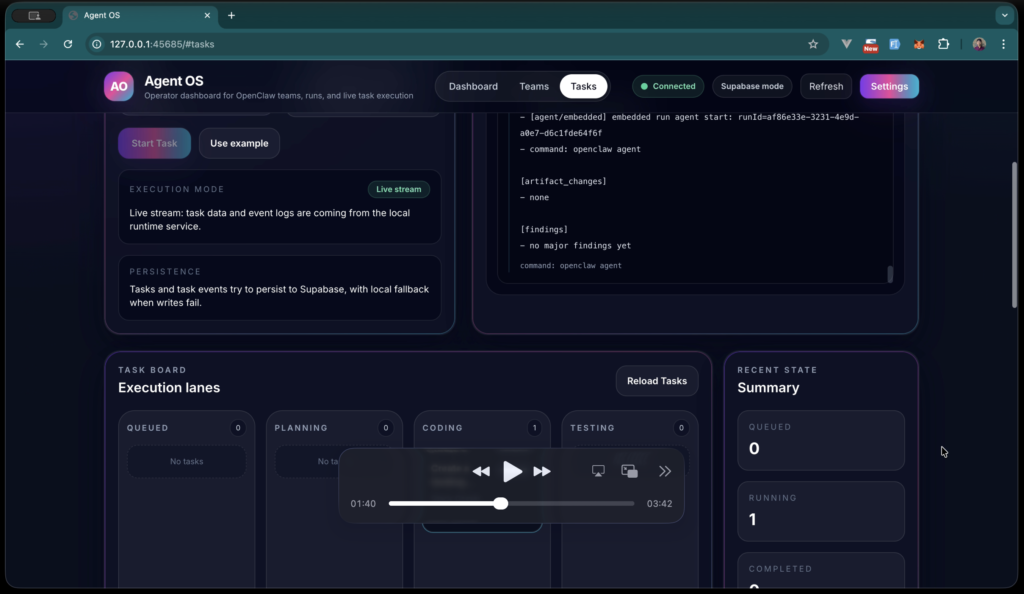The height and width of the screenshot is (594, 1024).
Task: Expand the double-chevron menu on the media player
Action: [665, 470]
